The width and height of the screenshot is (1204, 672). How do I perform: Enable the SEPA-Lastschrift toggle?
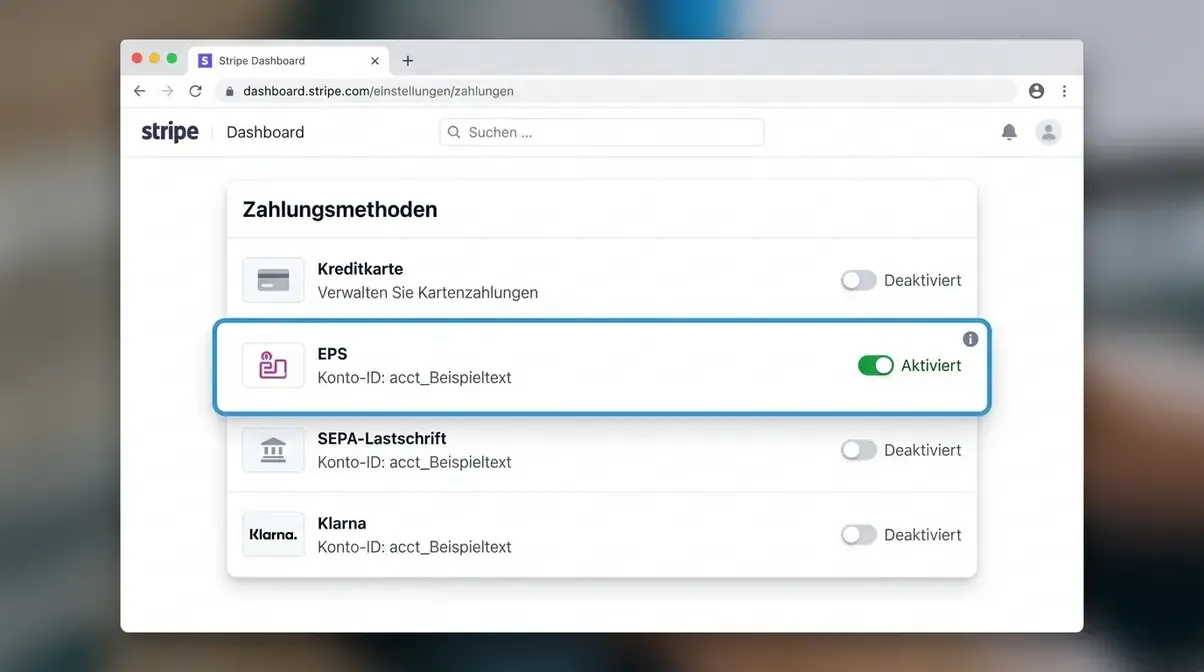(859, 450)
